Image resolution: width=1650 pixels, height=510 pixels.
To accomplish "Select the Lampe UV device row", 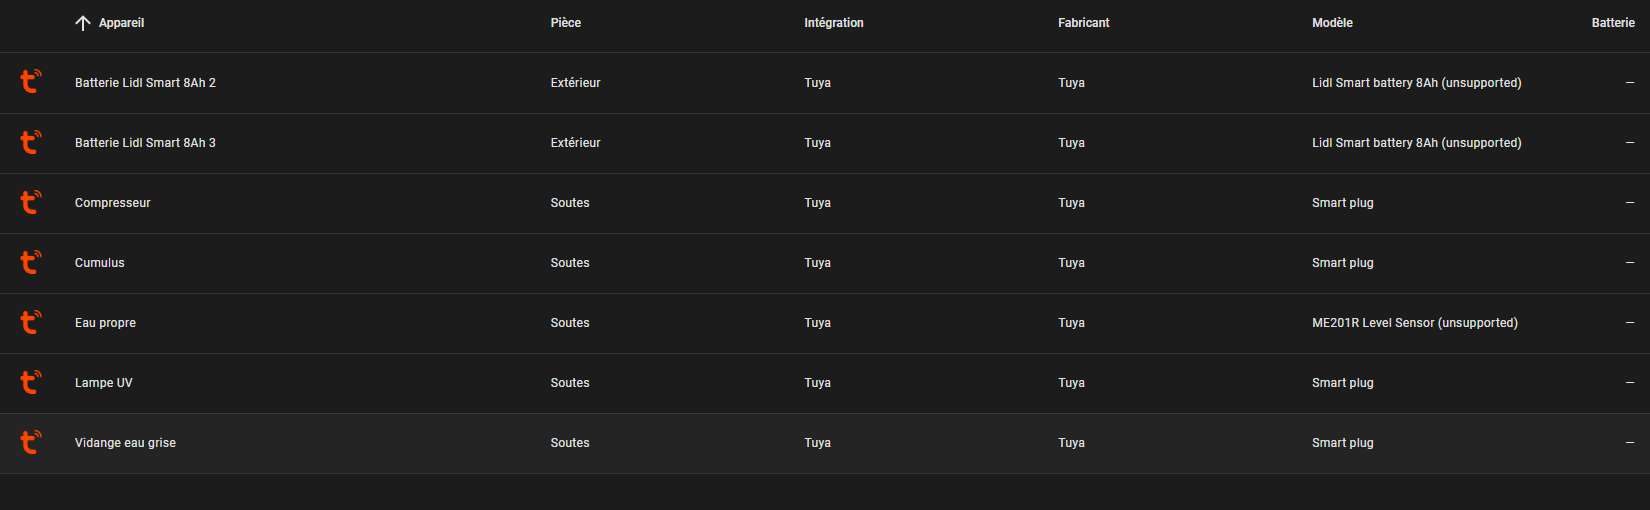I will [x=825, y=383].
